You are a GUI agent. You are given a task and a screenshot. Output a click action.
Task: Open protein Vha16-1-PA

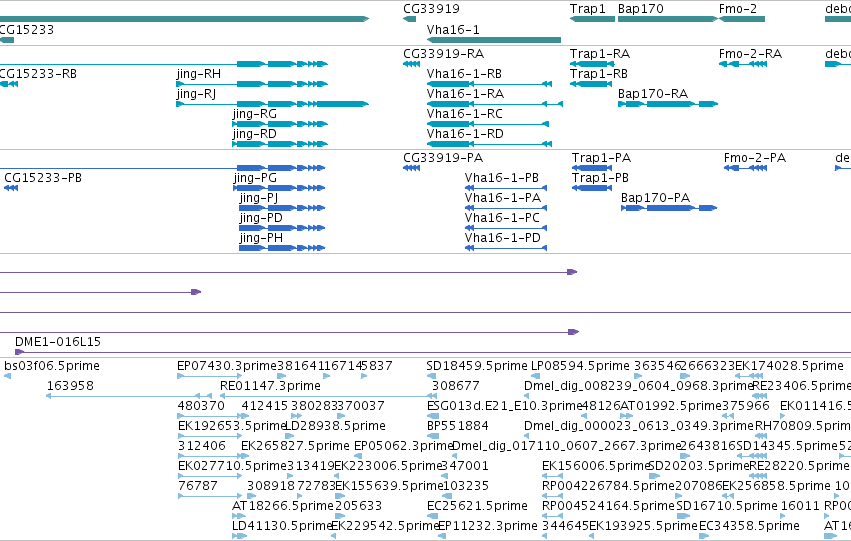coord(506,208)
